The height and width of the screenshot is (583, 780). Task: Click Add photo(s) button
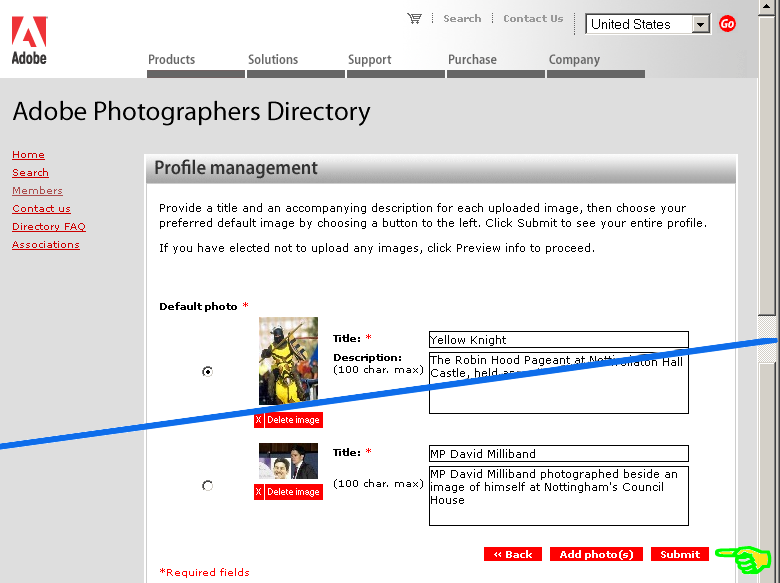pos(596,554)
